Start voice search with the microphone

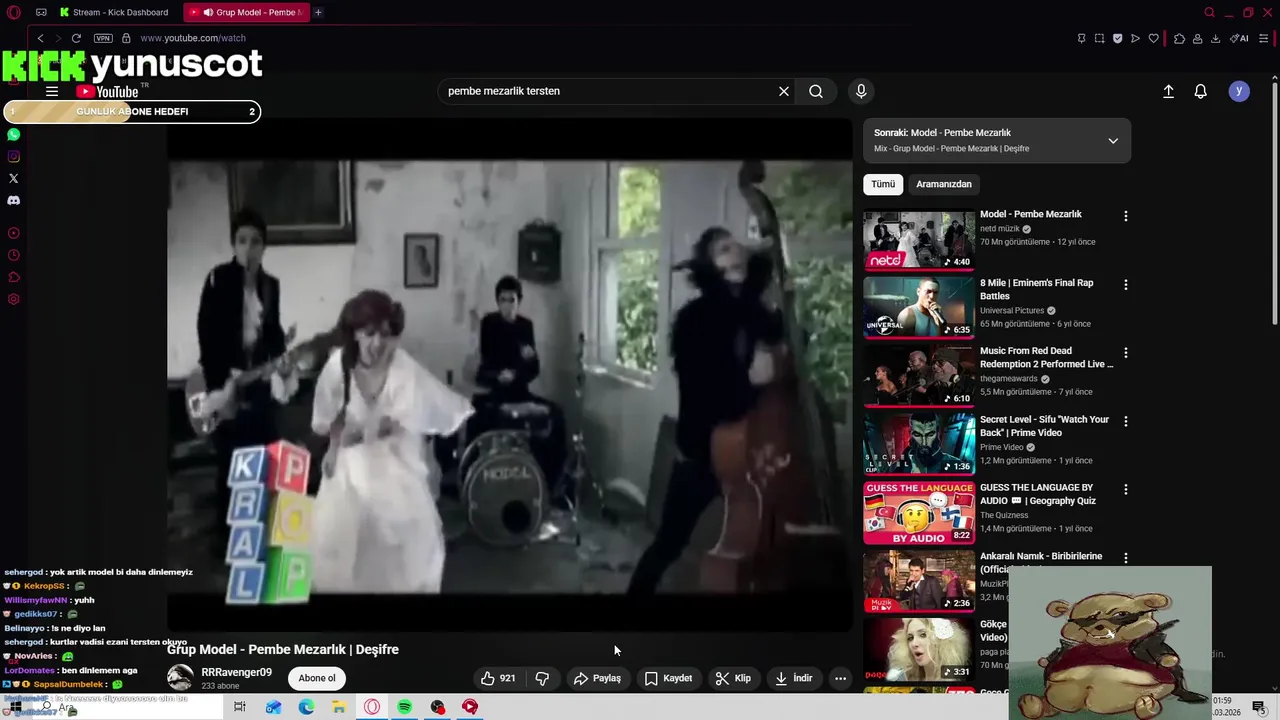click(x=861, y=91)
